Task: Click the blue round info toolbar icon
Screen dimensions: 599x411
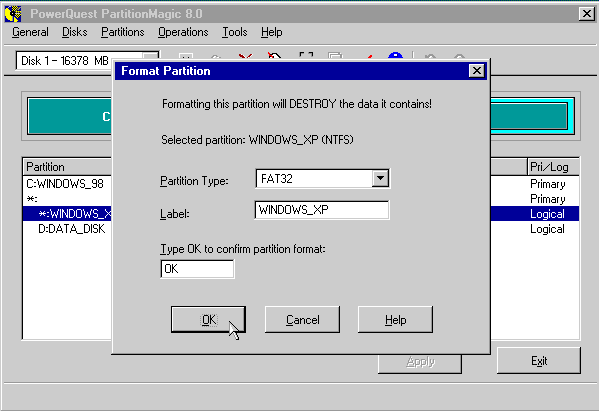Action: (395, 56)
